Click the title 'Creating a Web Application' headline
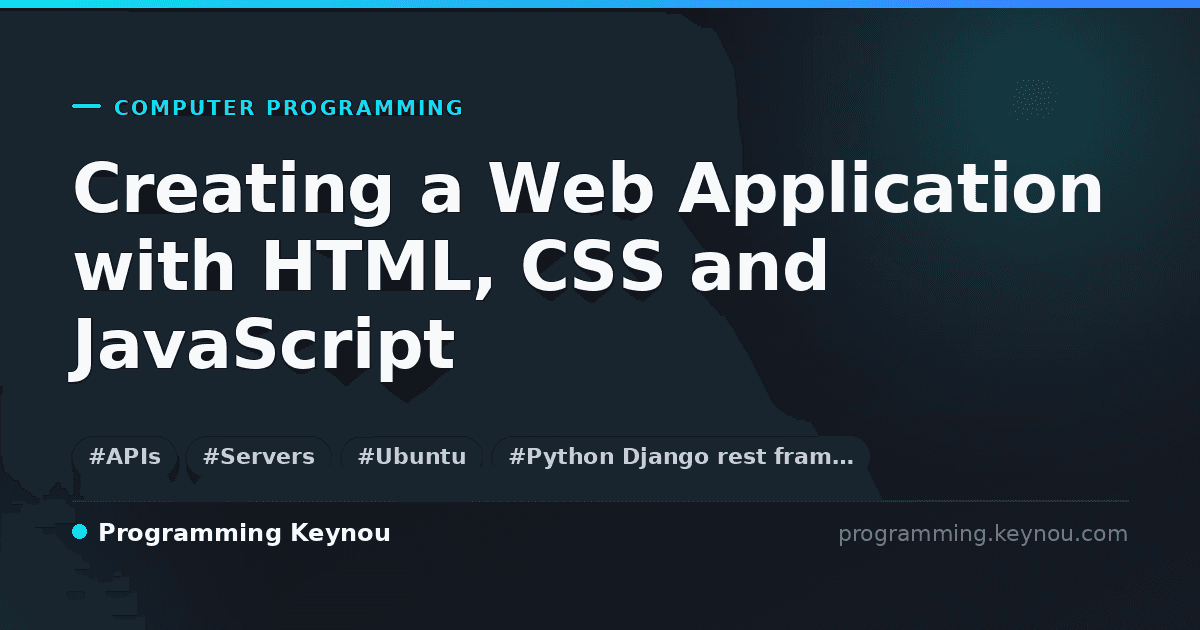The height and width of the screenshot is (630, 1200). [x=588, y=268]
